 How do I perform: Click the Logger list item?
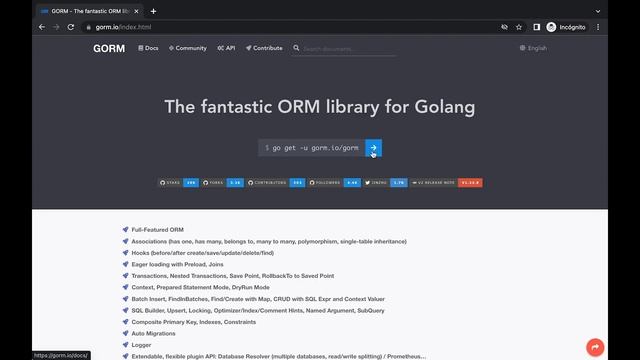pos(141,345)
